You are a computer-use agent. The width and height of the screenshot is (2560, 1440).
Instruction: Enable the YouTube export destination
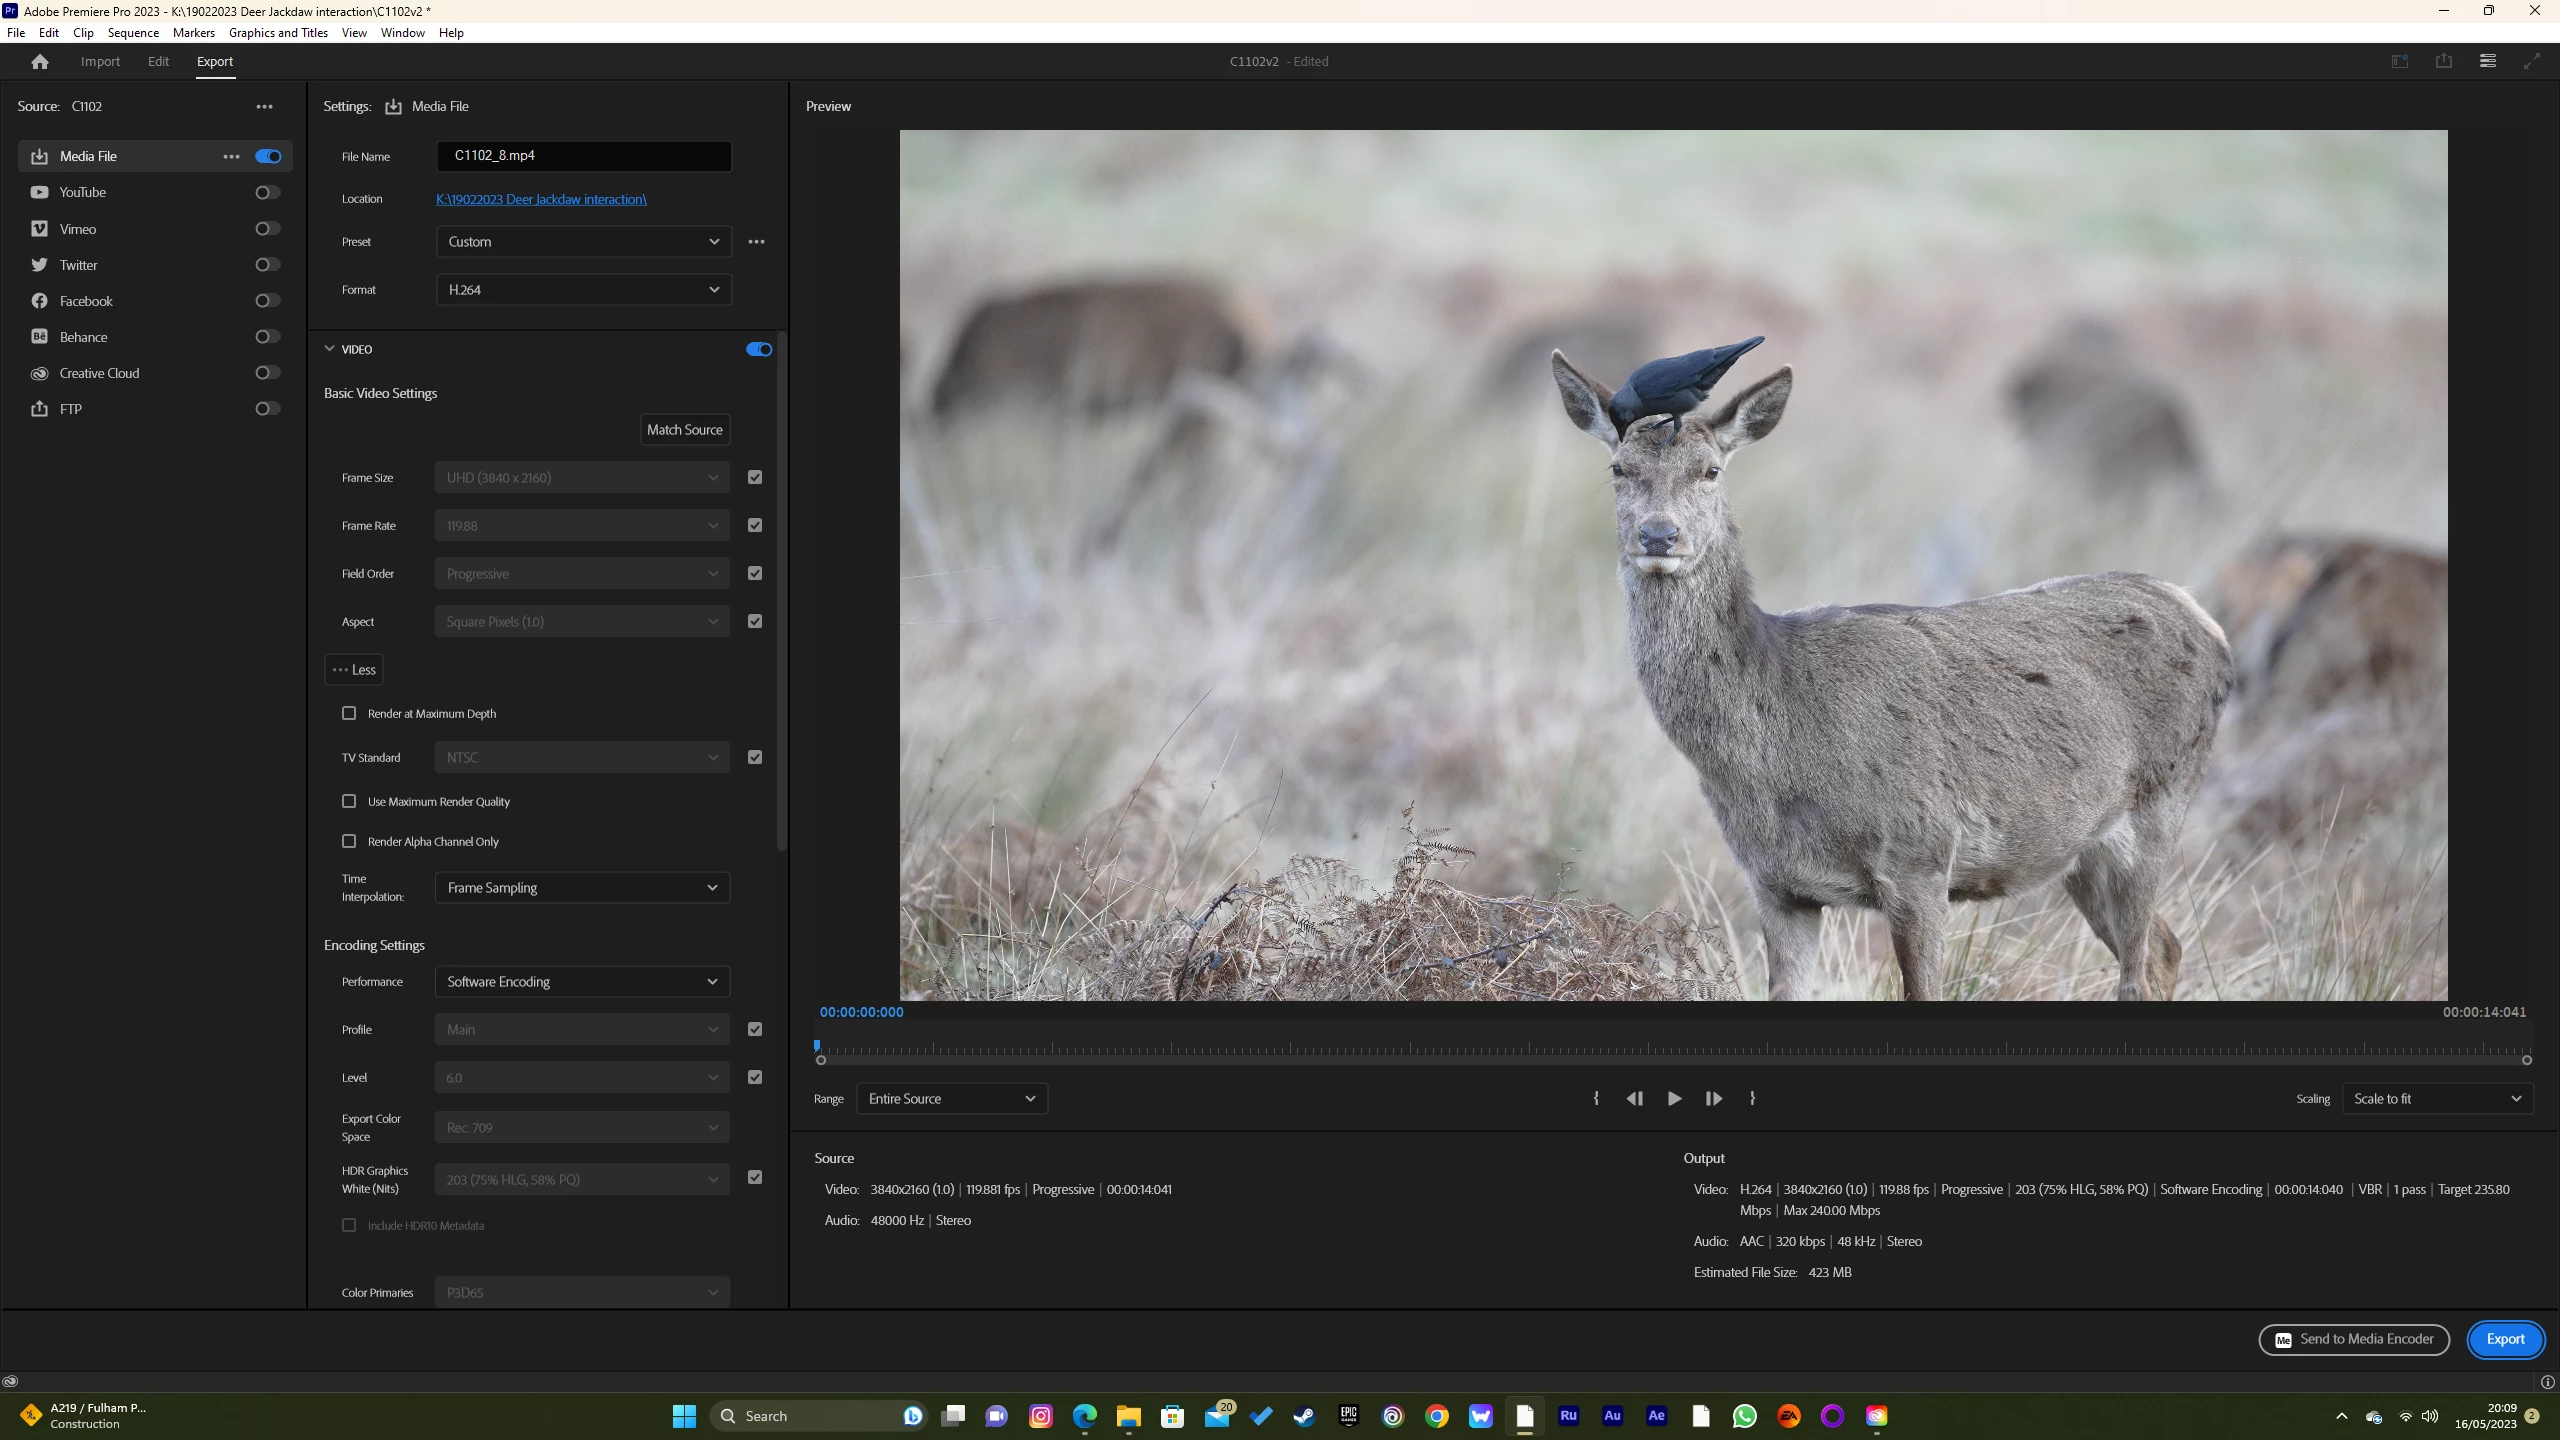pyautogui.click(x=267, y=192)
